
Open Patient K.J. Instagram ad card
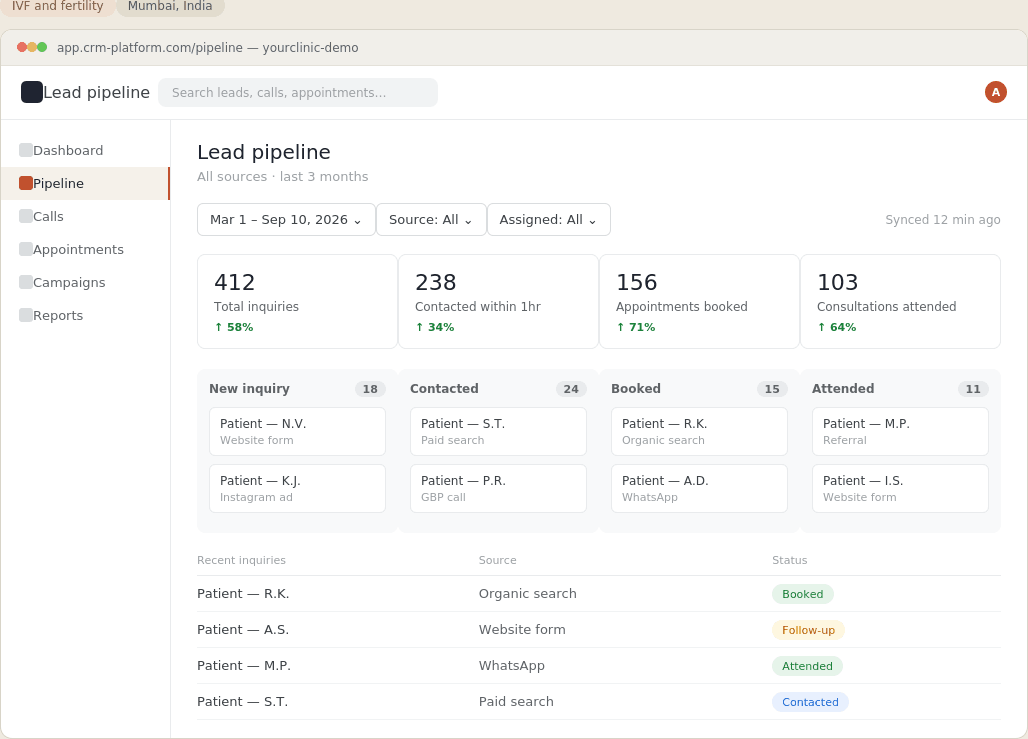tap(297, 489)
